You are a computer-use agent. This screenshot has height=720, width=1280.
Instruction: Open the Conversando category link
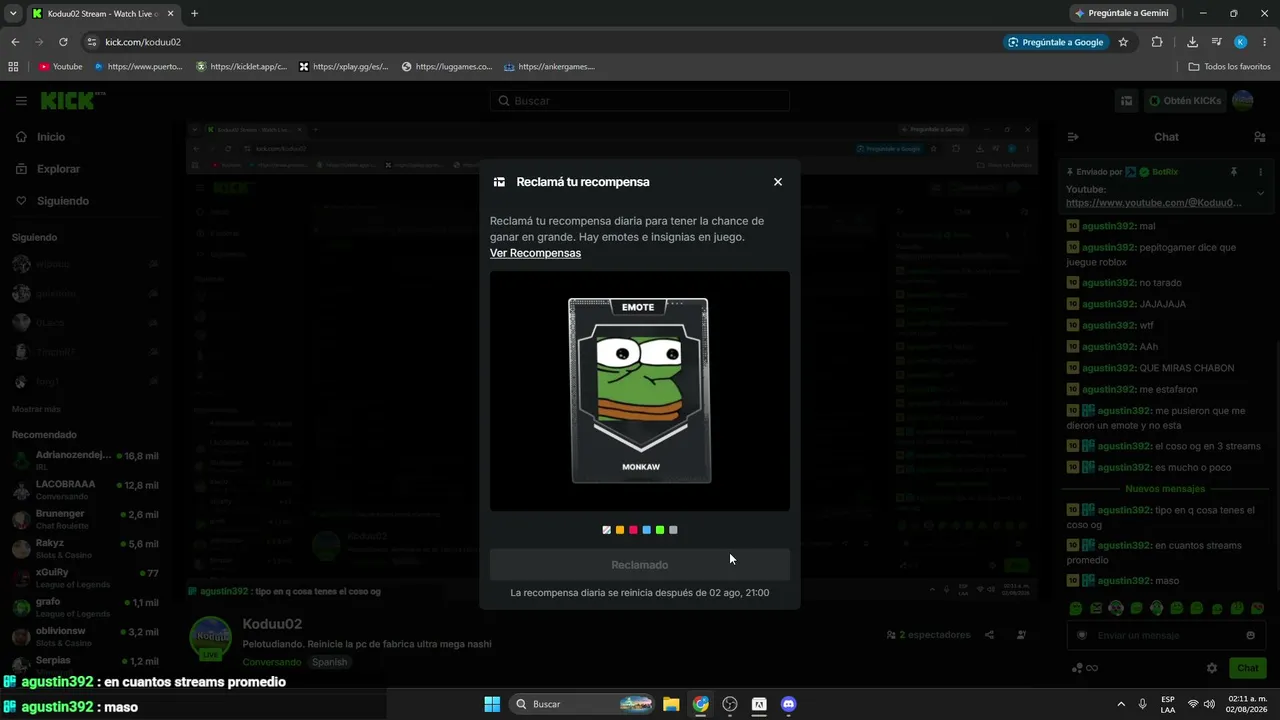click(271, 662)
